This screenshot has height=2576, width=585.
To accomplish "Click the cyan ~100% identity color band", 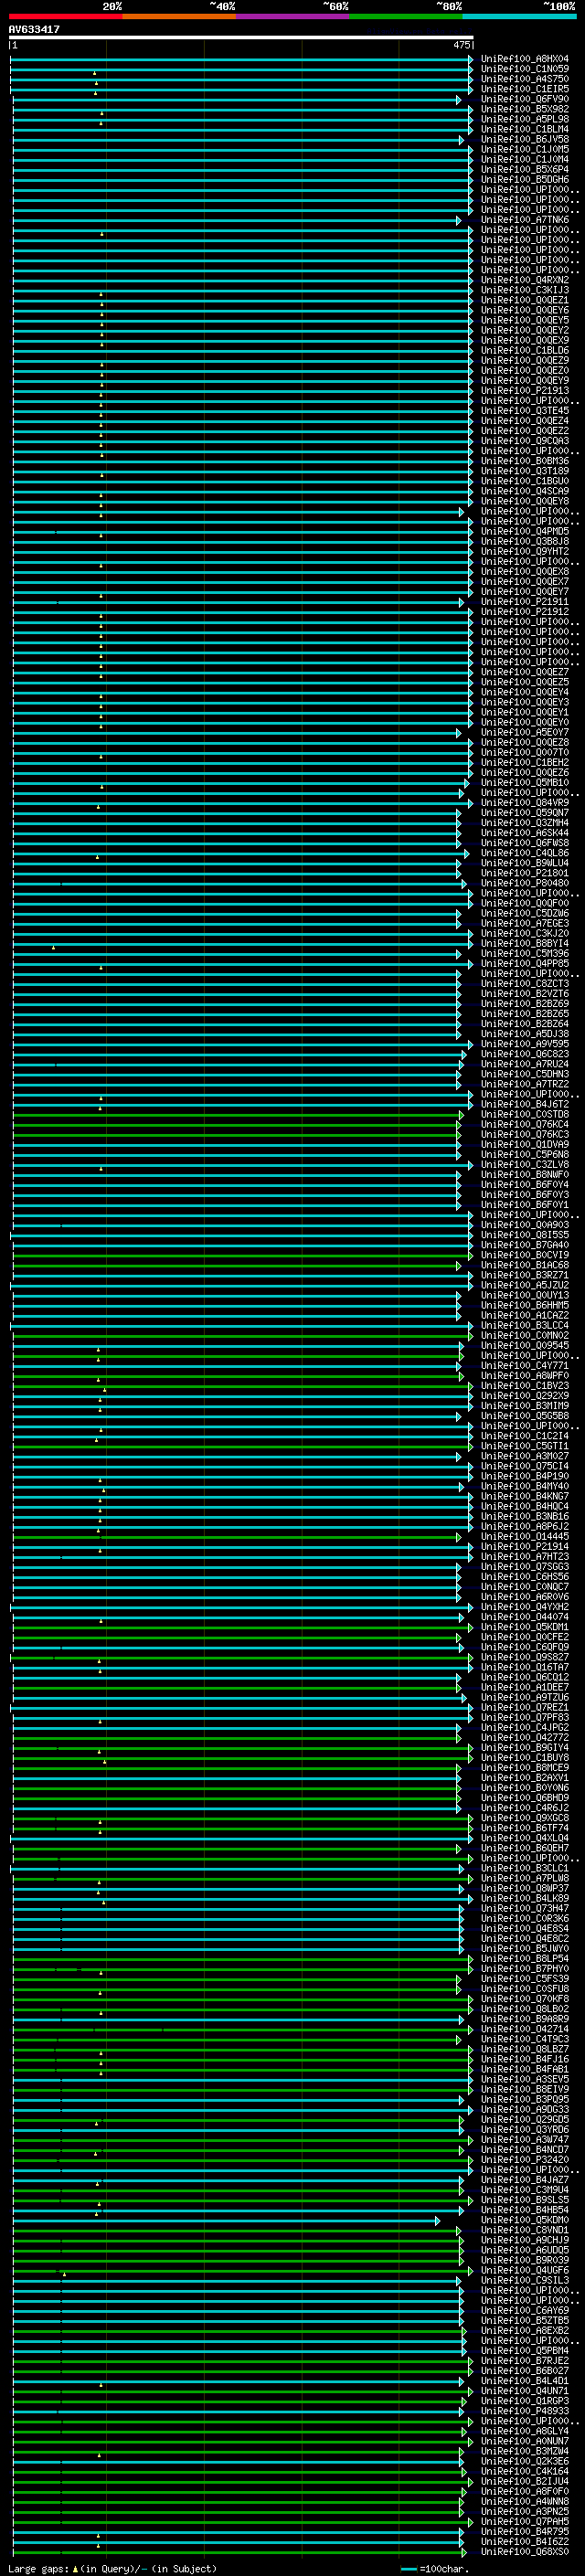I will 519,16.
